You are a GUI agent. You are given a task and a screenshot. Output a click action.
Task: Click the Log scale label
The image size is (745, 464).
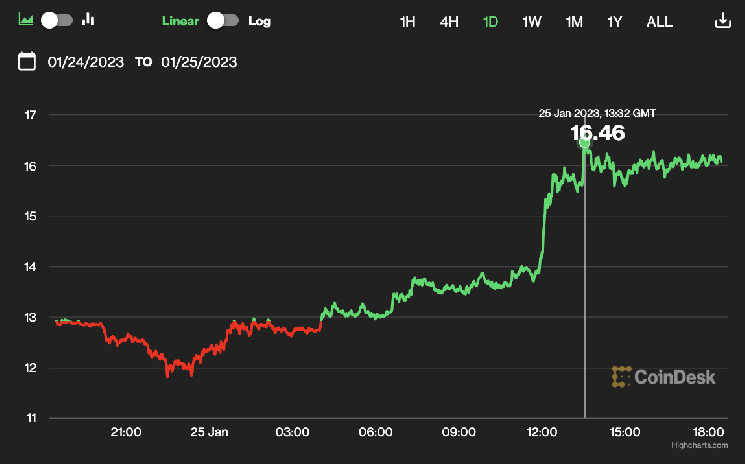(x=259, y=21)
